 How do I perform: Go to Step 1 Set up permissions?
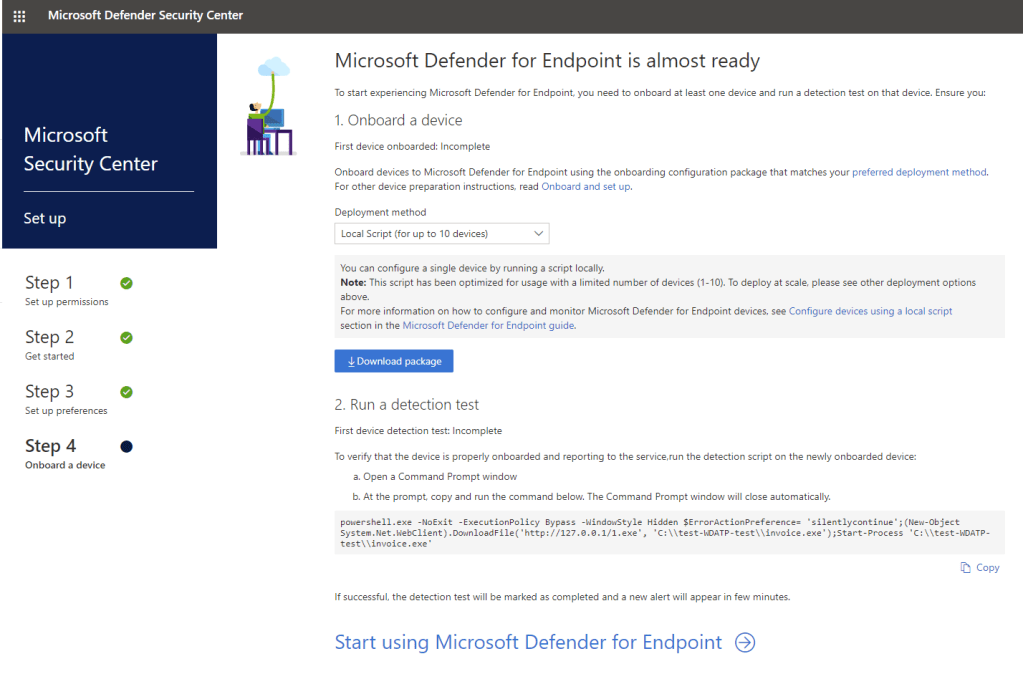click(66, 290)
